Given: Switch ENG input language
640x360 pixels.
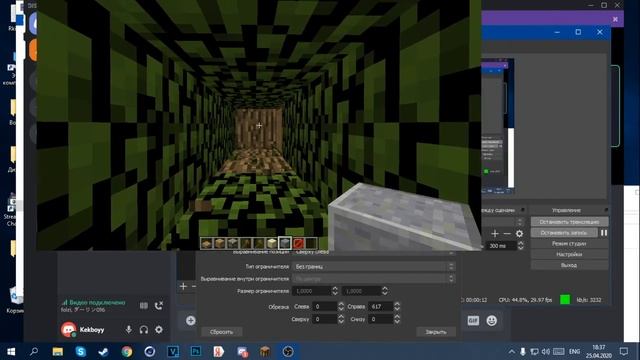Looking at the screenshot, I should [x=574, y=351].
